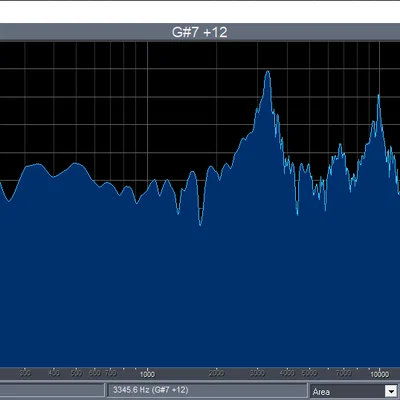Click the highest spectrum peak near 3000 Hz

[268, 71]
